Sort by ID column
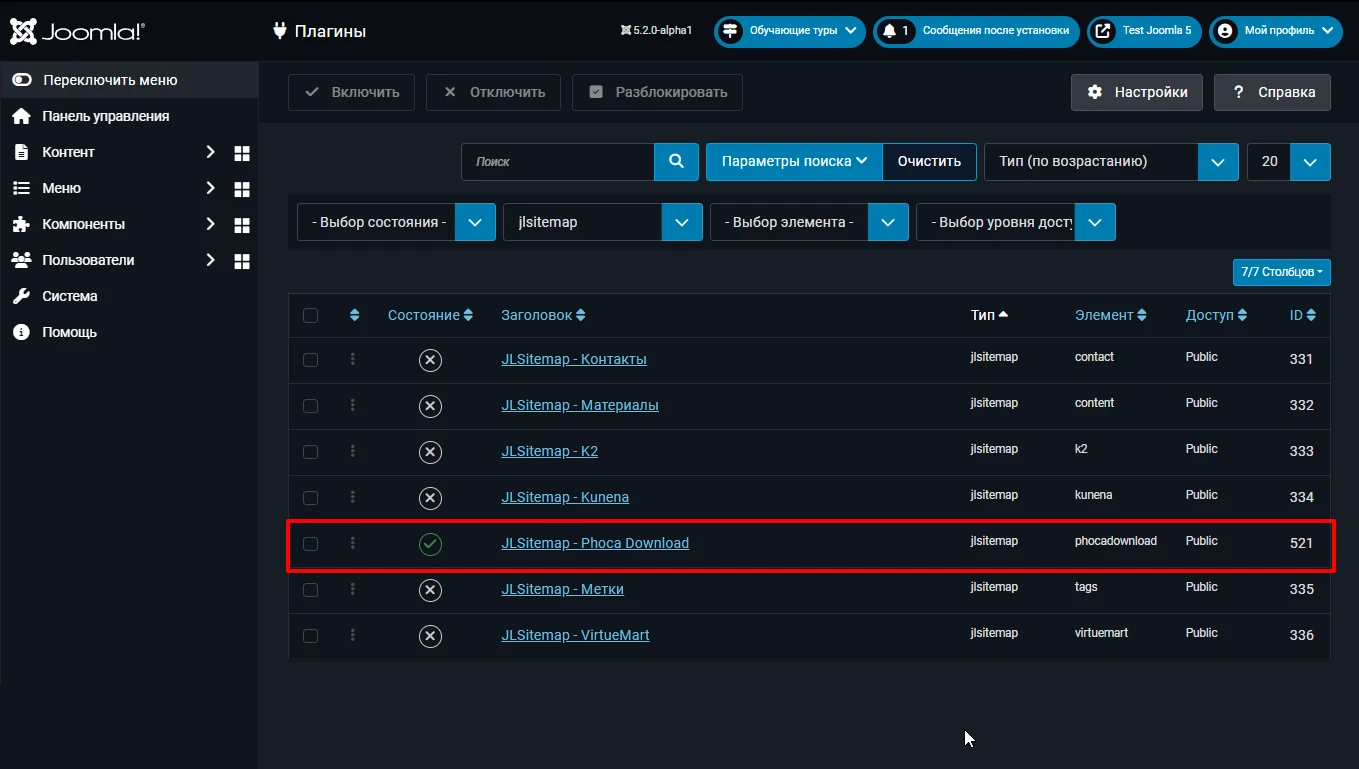This screenshot has height=769, width=1359. click(1302, 315)
